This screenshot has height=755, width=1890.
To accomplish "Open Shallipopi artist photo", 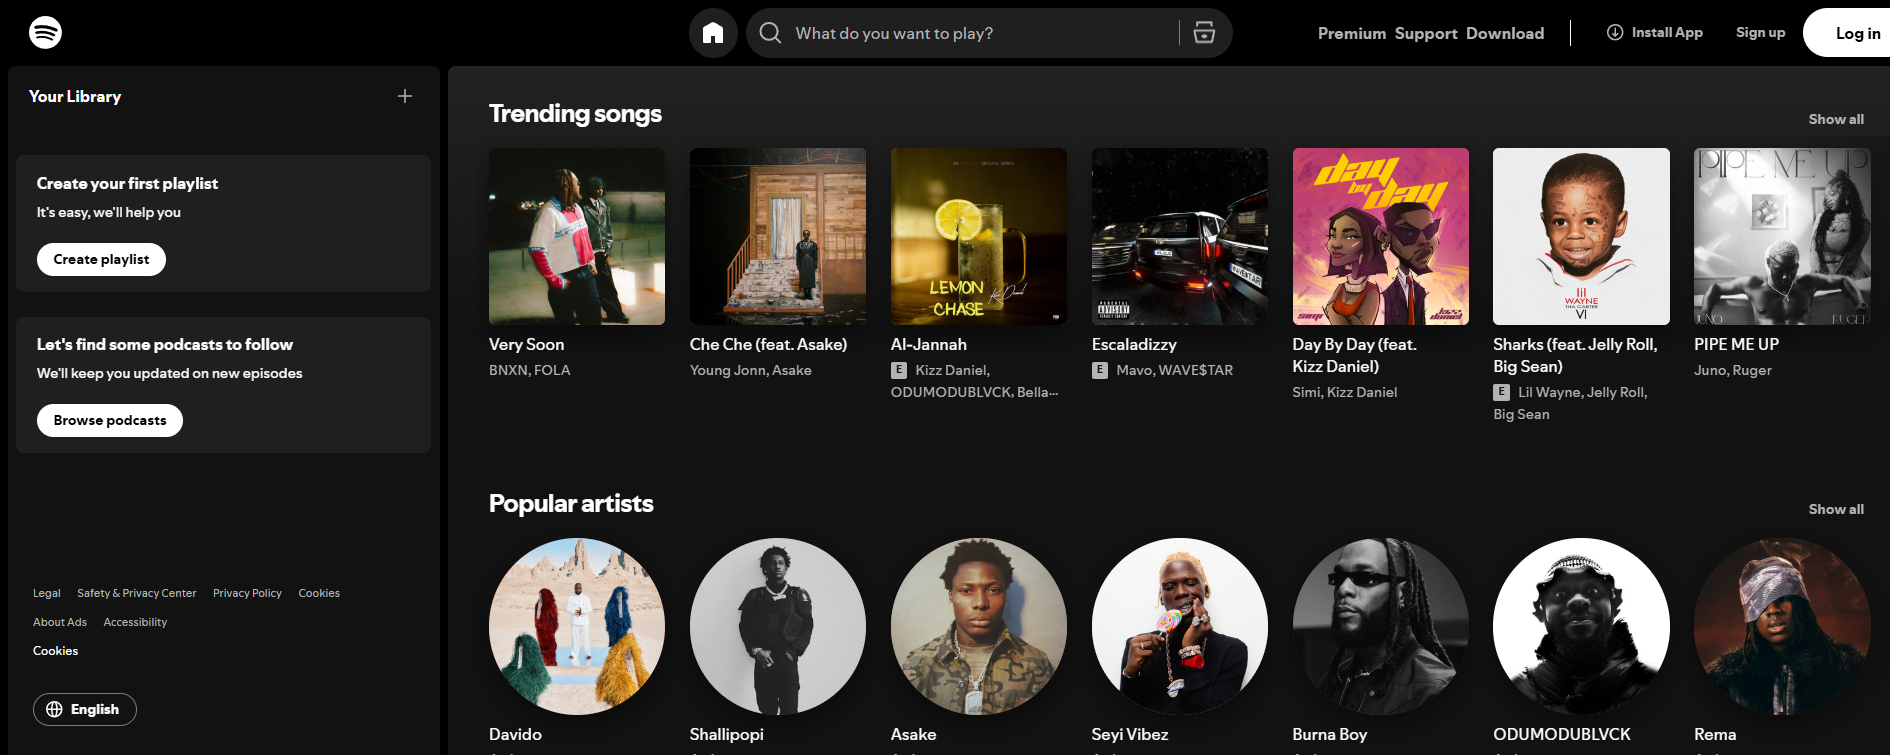I will pos(778,626).
